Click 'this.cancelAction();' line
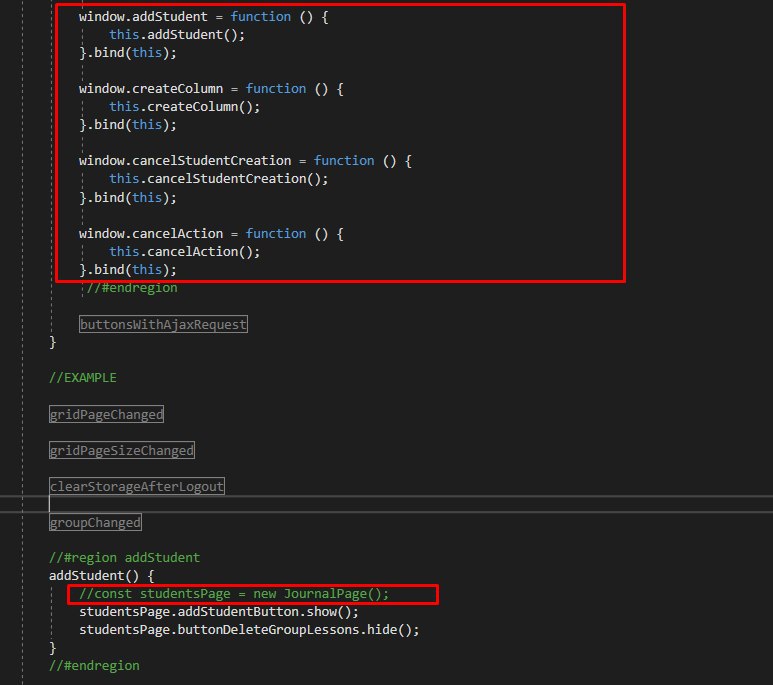The image size is (773, 685). (x=184, y=252)
